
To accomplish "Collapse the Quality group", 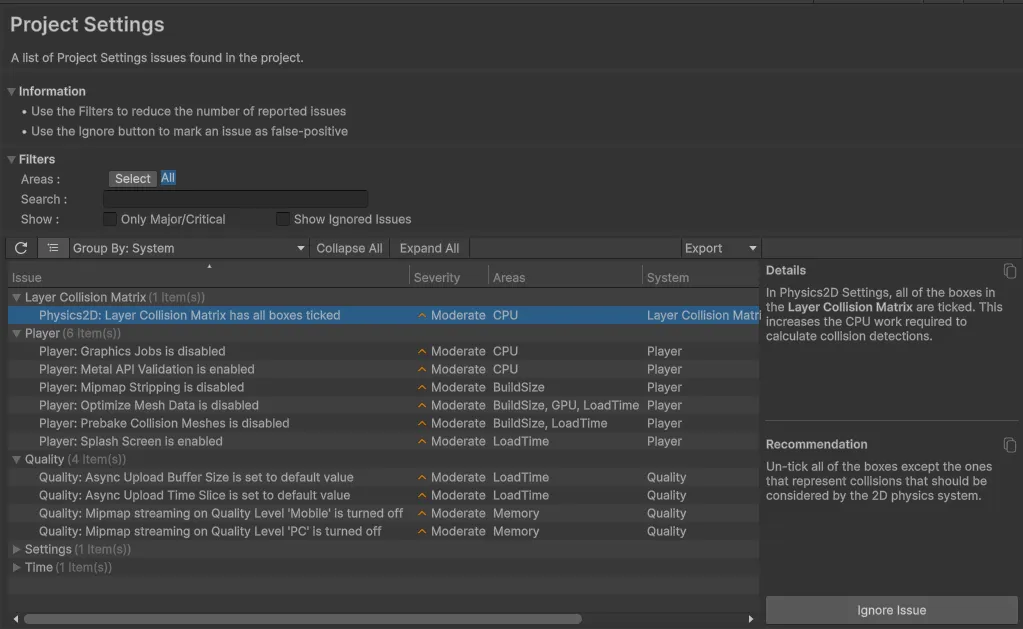I will pos(17,459).
